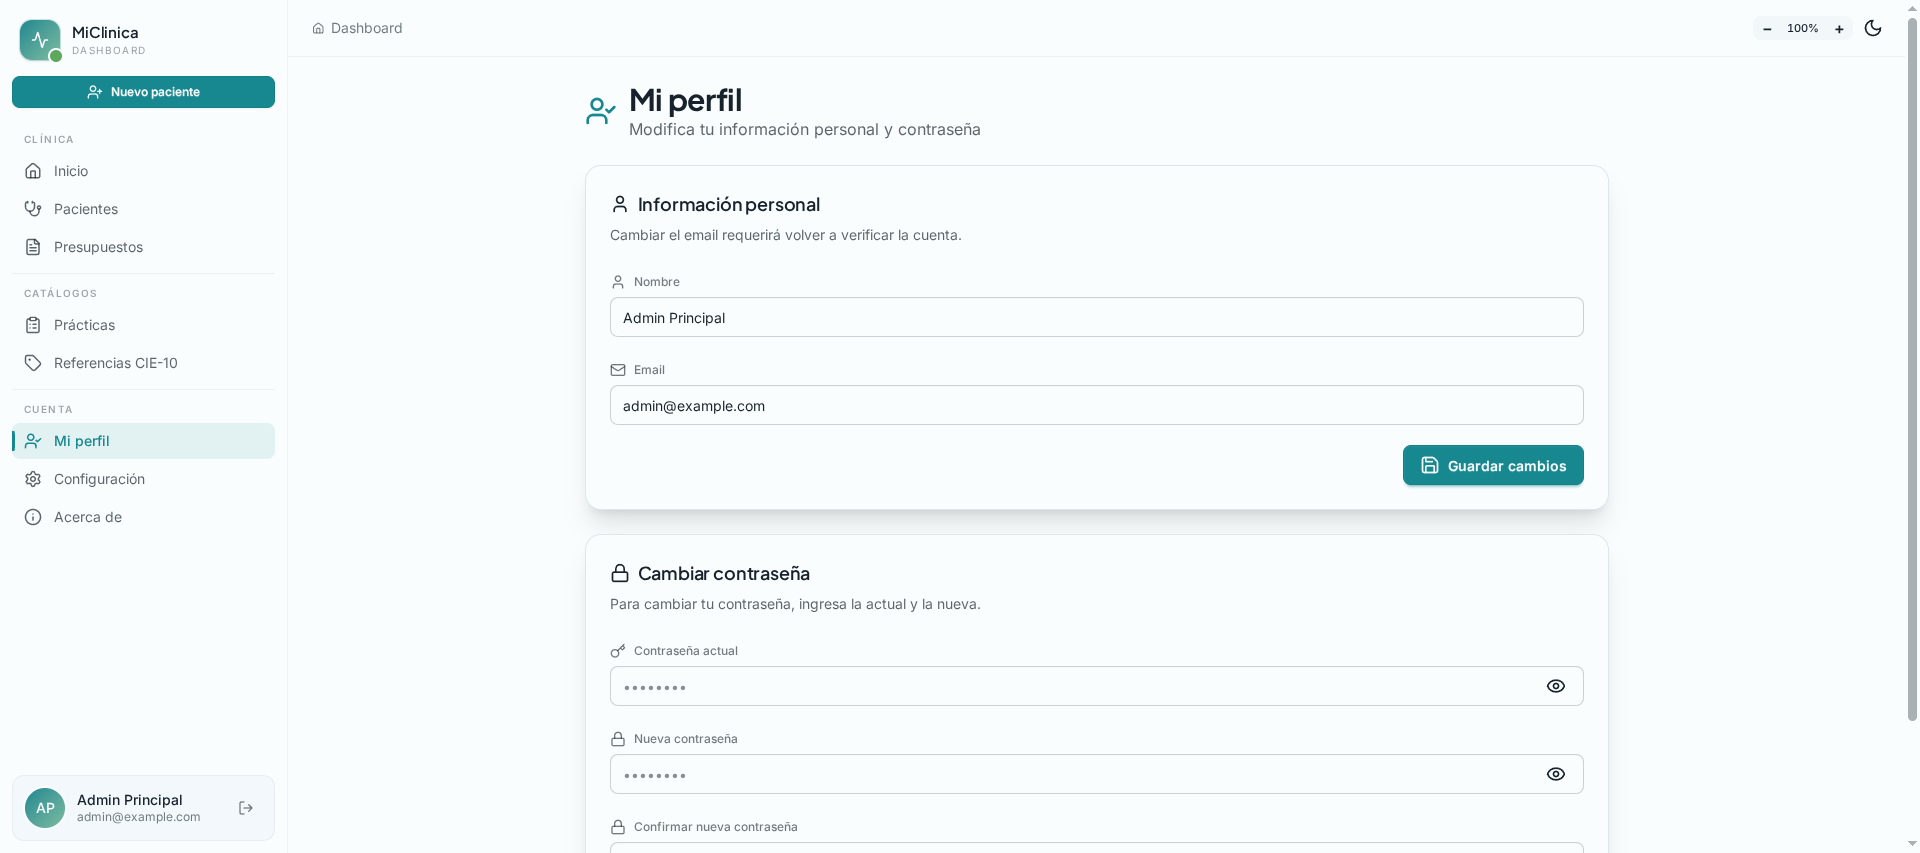This screenshot has height=853, width=1920.
Task: Reveal the new password with the eye icon
Action: 1556,774
